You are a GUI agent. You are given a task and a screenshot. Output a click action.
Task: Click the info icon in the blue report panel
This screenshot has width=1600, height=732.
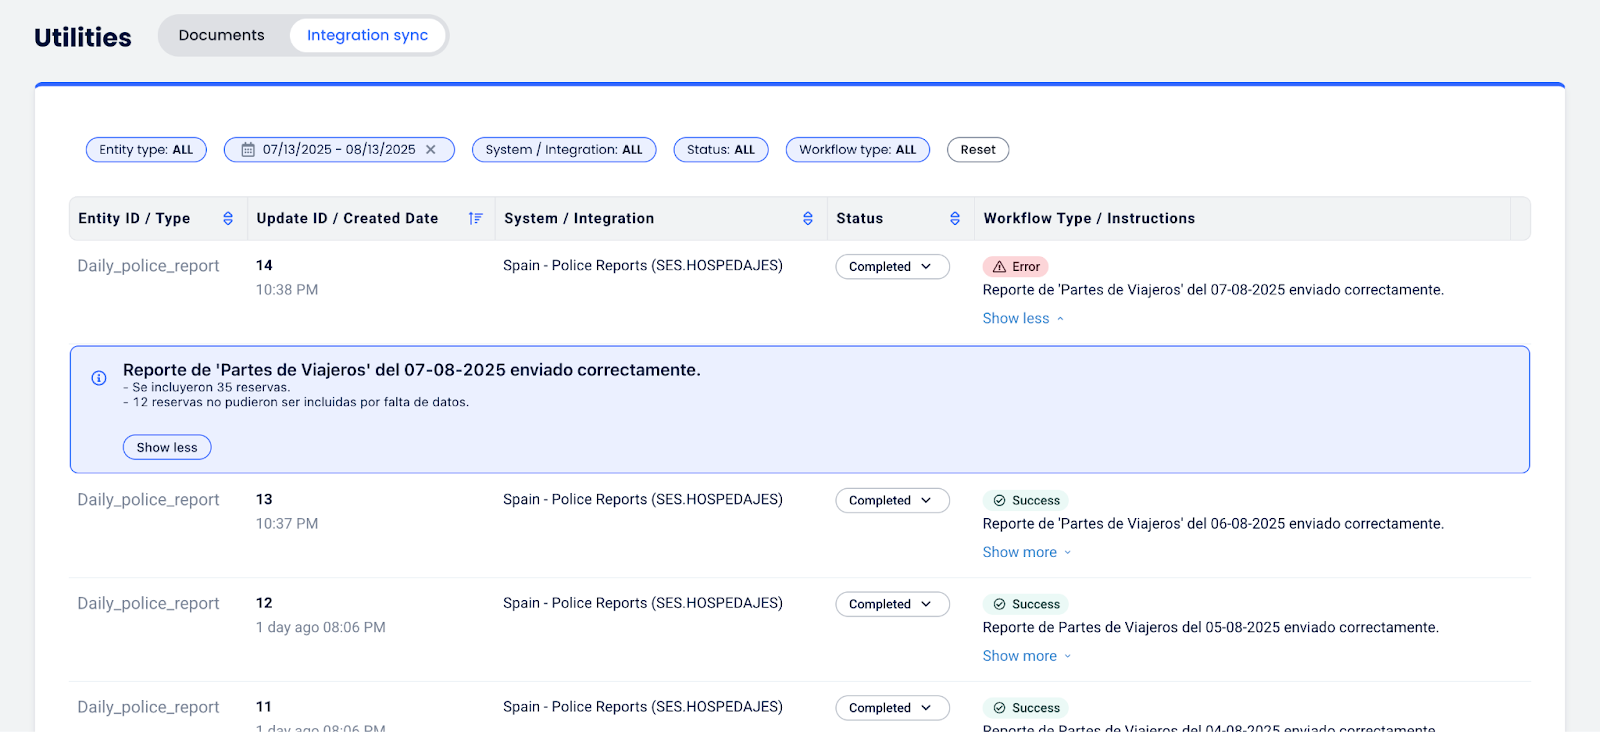99,378
